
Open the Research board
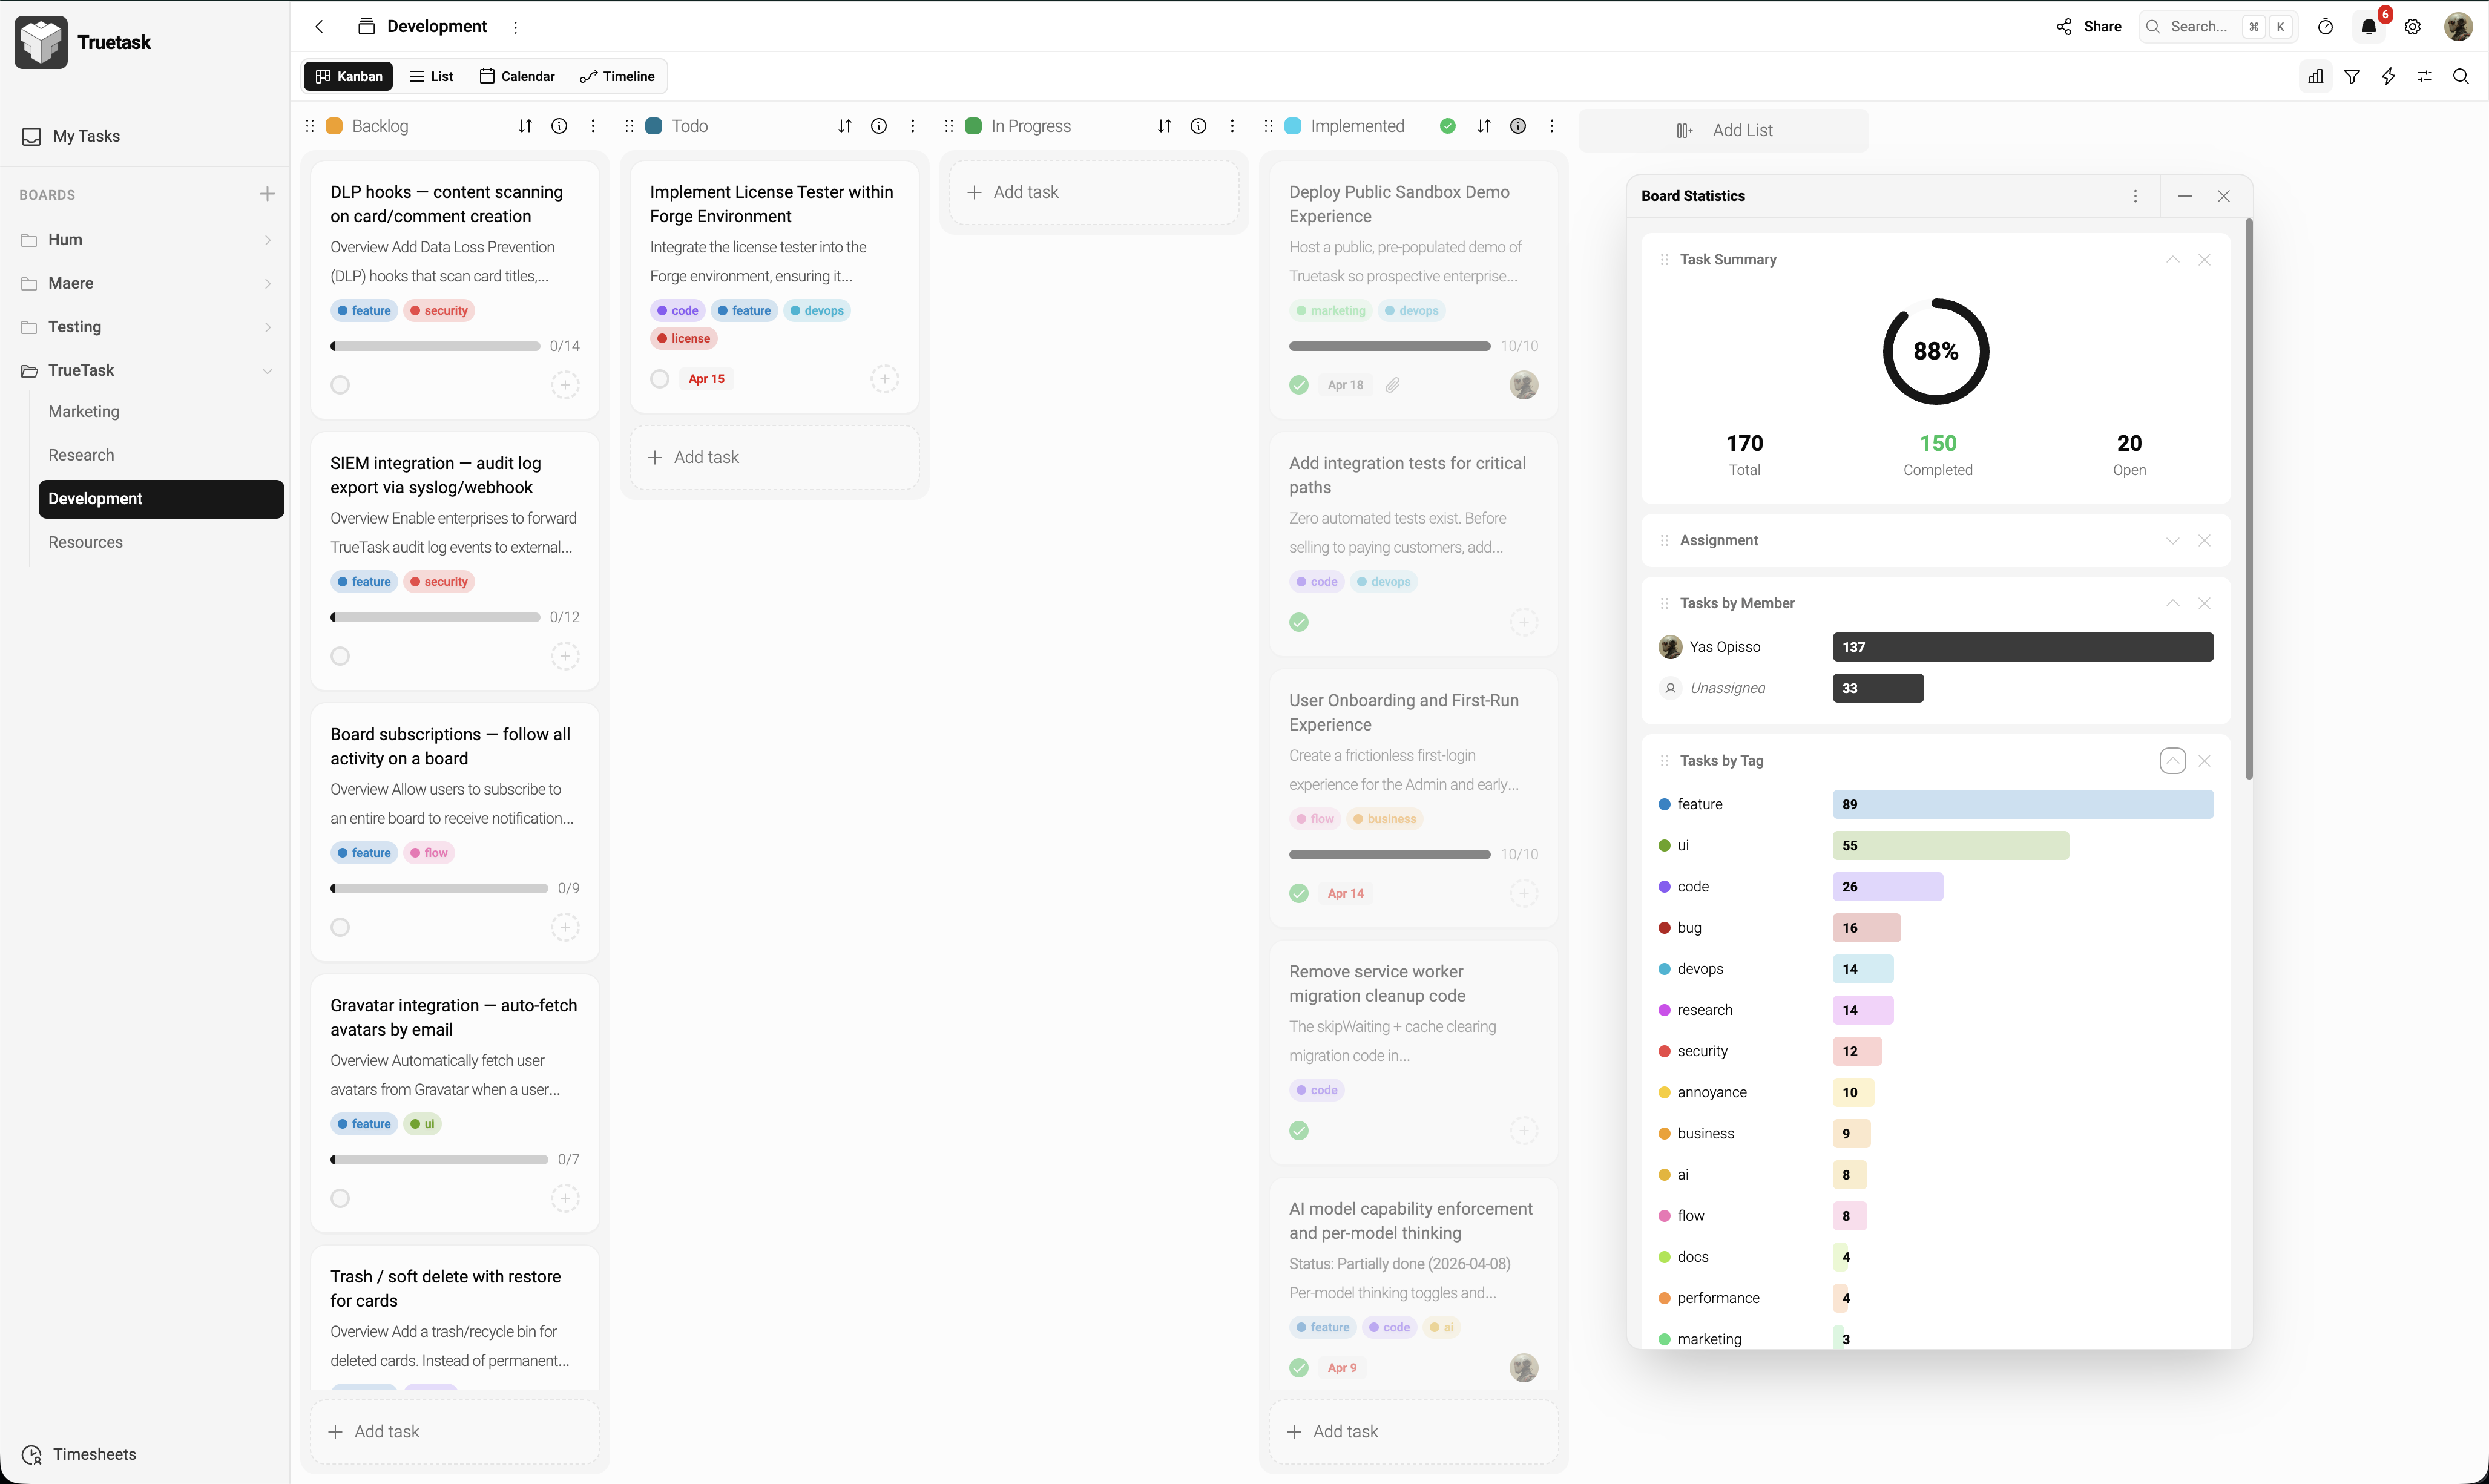tap(81, 455)
